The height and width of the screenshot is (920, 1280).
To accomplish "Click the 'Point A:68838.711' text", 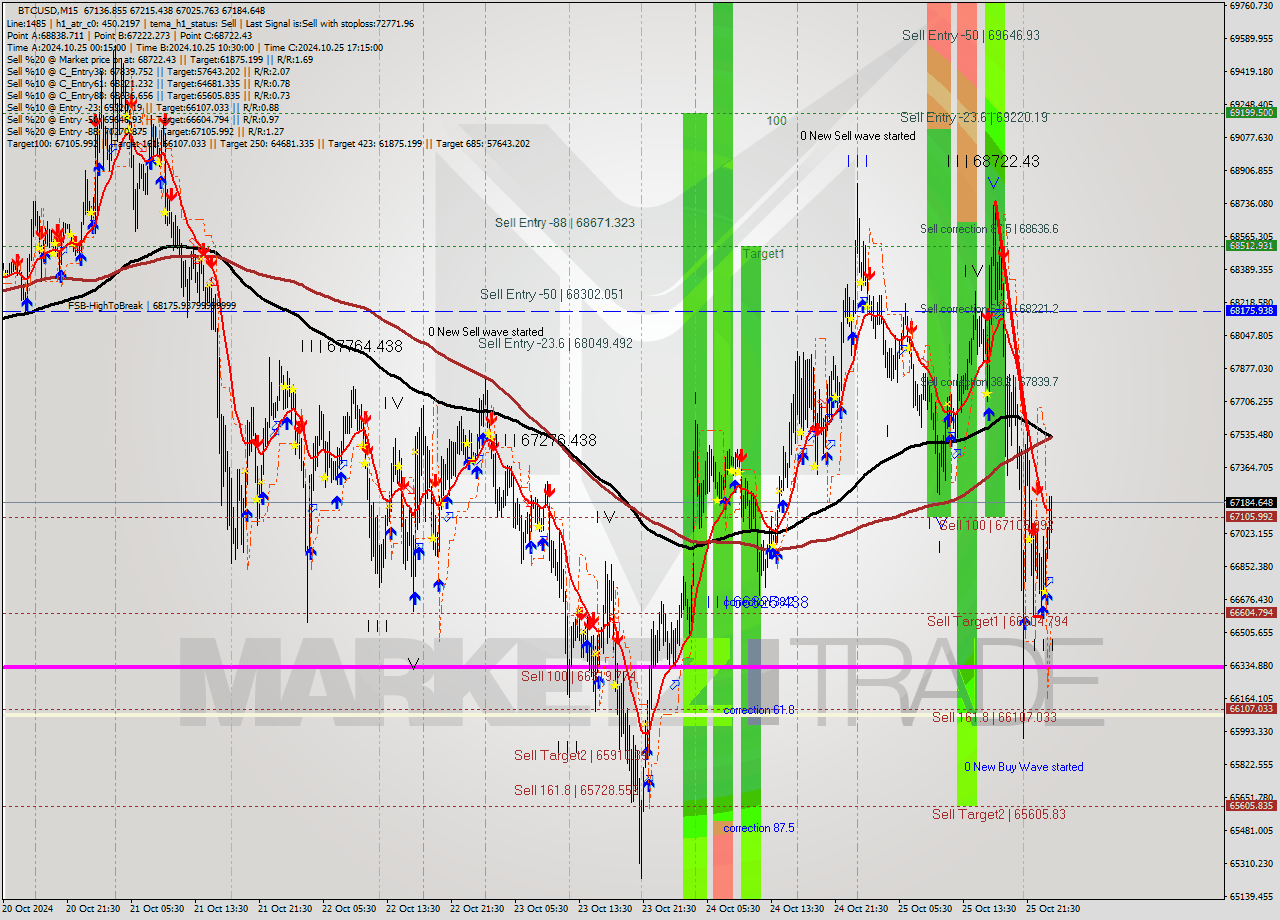I will coord(44,35).
